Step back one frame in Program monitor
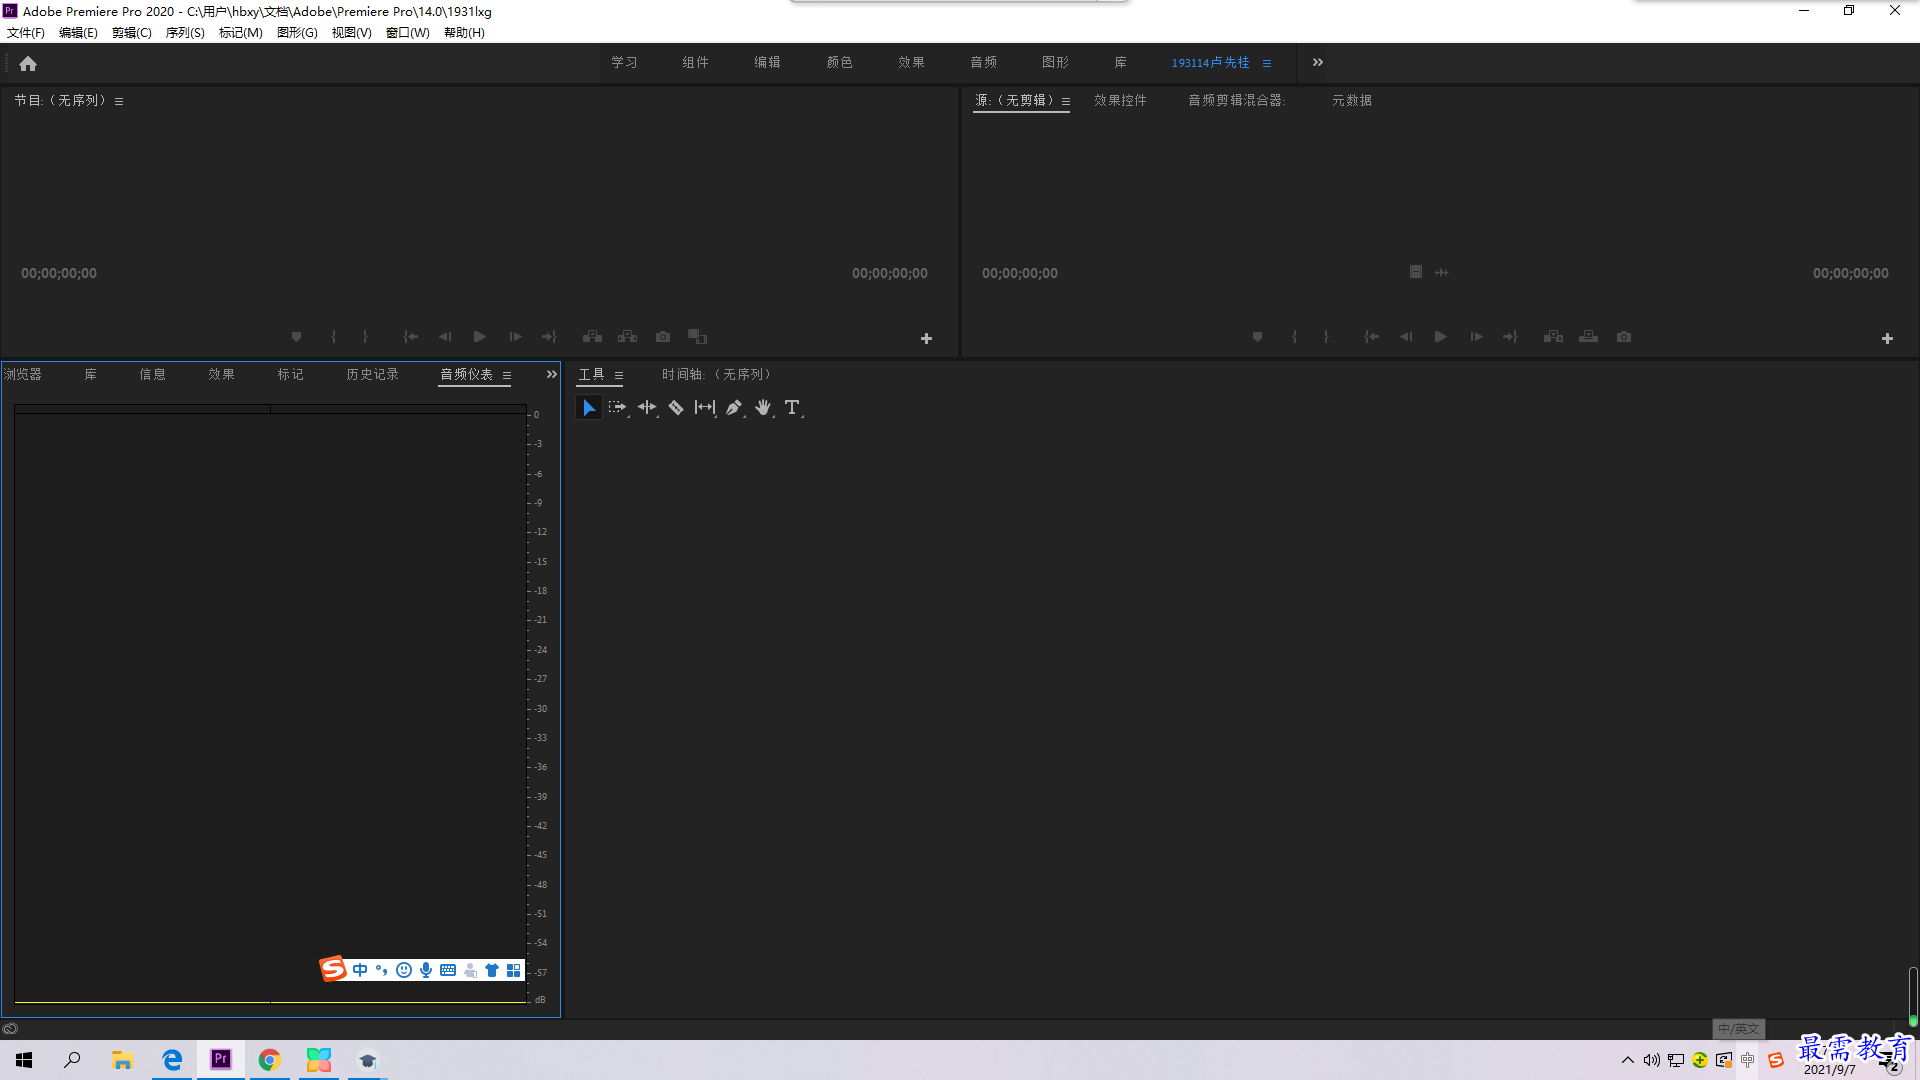Screen dimensions: 1920x1080 pyautogui.click(x=445, y=337)
